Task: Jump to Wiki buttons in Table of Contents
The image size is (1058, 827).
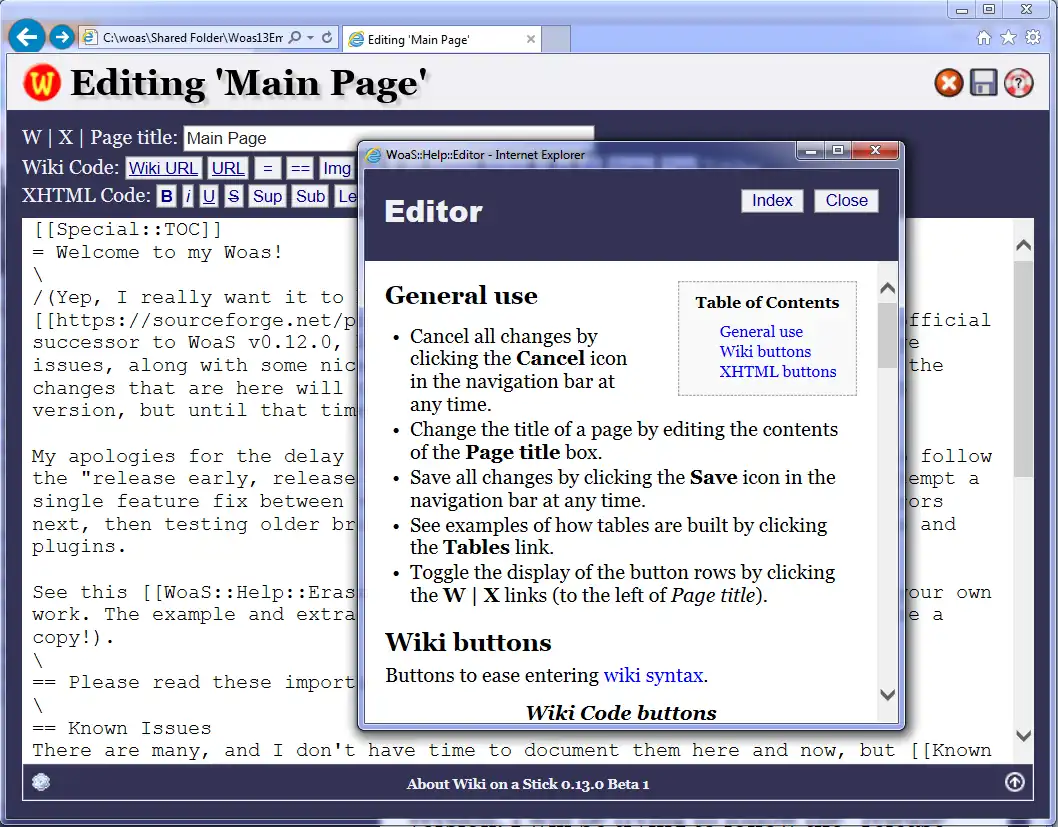Action: click(765, 351)
